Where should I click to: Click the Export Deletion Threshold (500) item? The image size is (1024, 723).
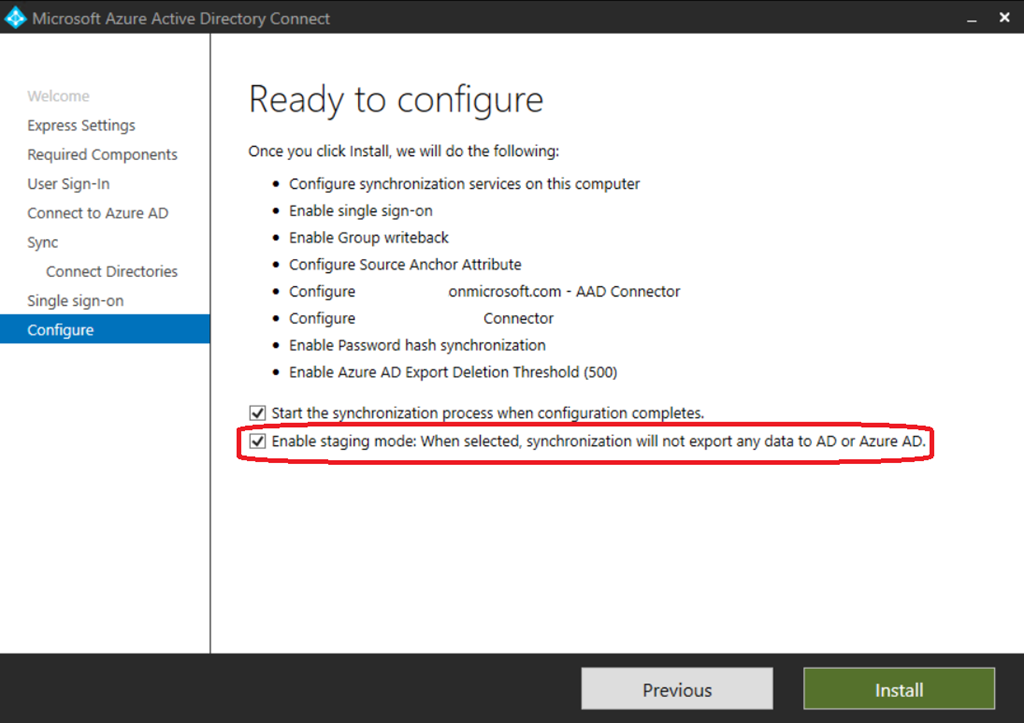point(453,372)
